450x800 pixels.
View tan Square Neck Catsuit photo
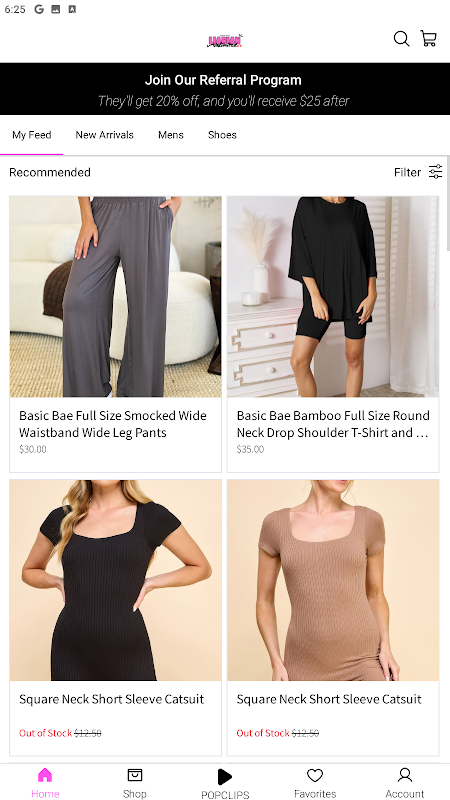pos(333,580)
